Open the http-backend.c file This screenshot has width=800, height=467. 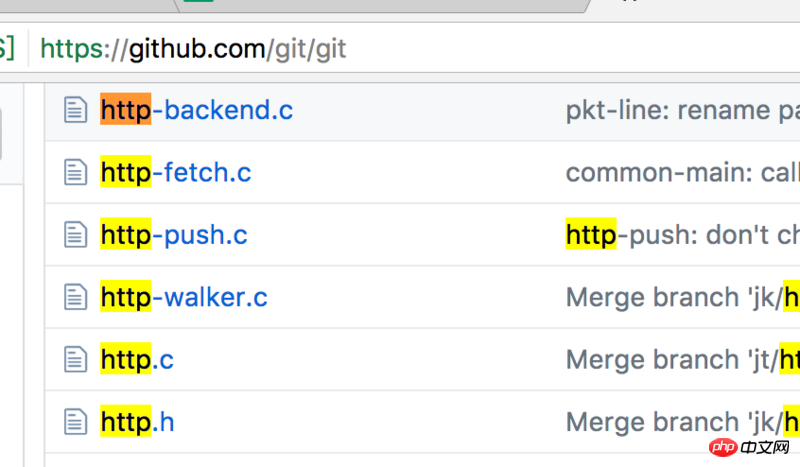(x=196, y=110)
